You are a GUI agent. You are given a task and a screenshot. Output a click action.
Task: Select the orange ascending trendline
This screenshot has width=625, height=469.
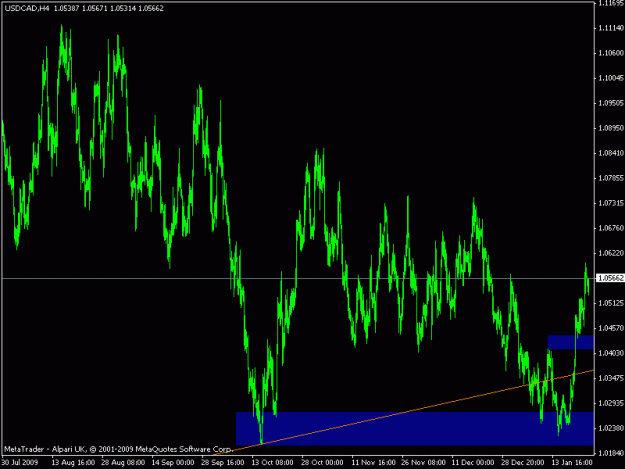click(x=403, y=413)
